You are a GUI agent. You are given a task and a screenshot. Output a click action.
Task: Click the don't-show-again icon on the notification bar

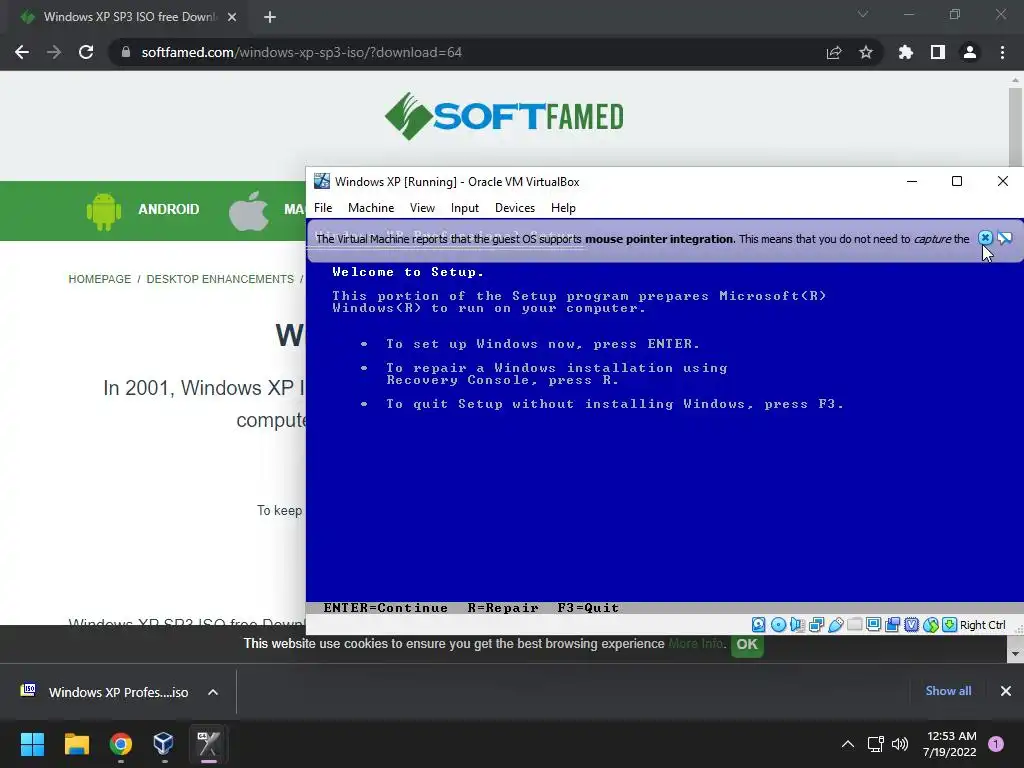tap(1005, 238)
